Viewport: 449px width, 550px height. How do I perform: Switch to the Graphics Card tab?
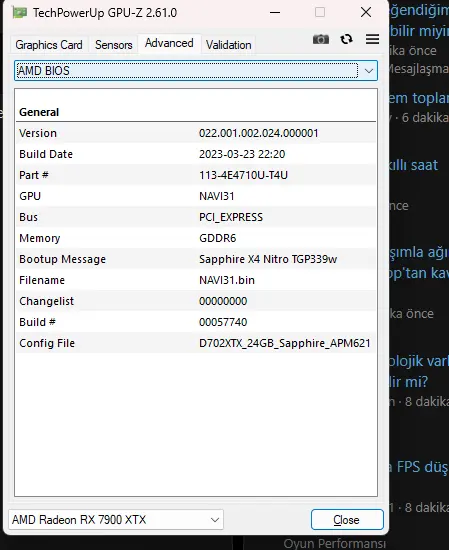tap(49, 45)
